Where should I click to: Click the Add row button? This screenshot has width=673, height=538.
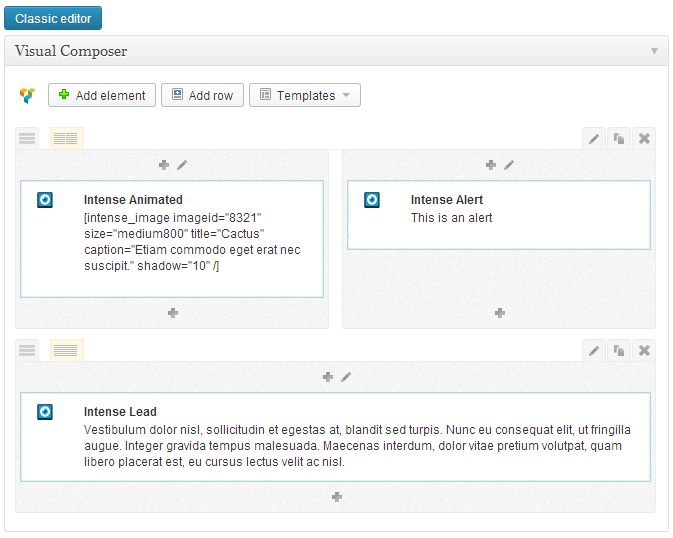(202, 96)
